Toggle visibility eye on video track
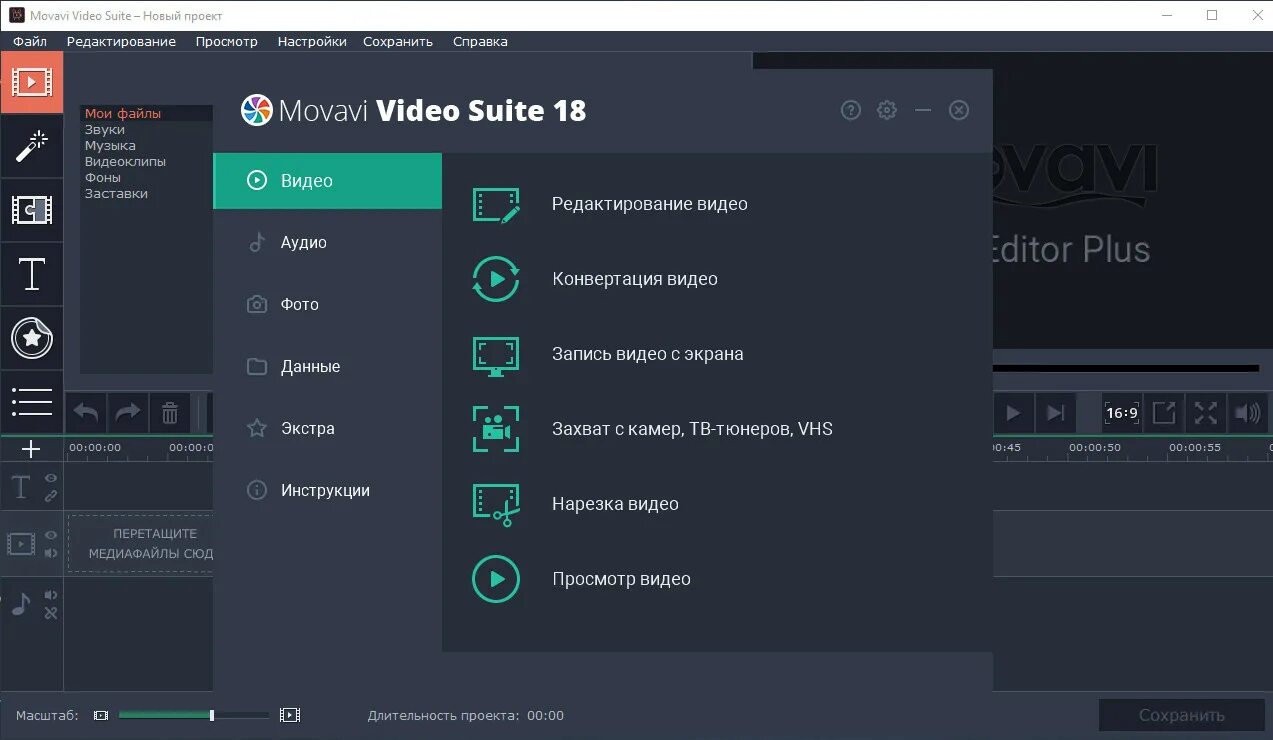This screenshot has width=1273, height=740. click(x=51, y=535)
